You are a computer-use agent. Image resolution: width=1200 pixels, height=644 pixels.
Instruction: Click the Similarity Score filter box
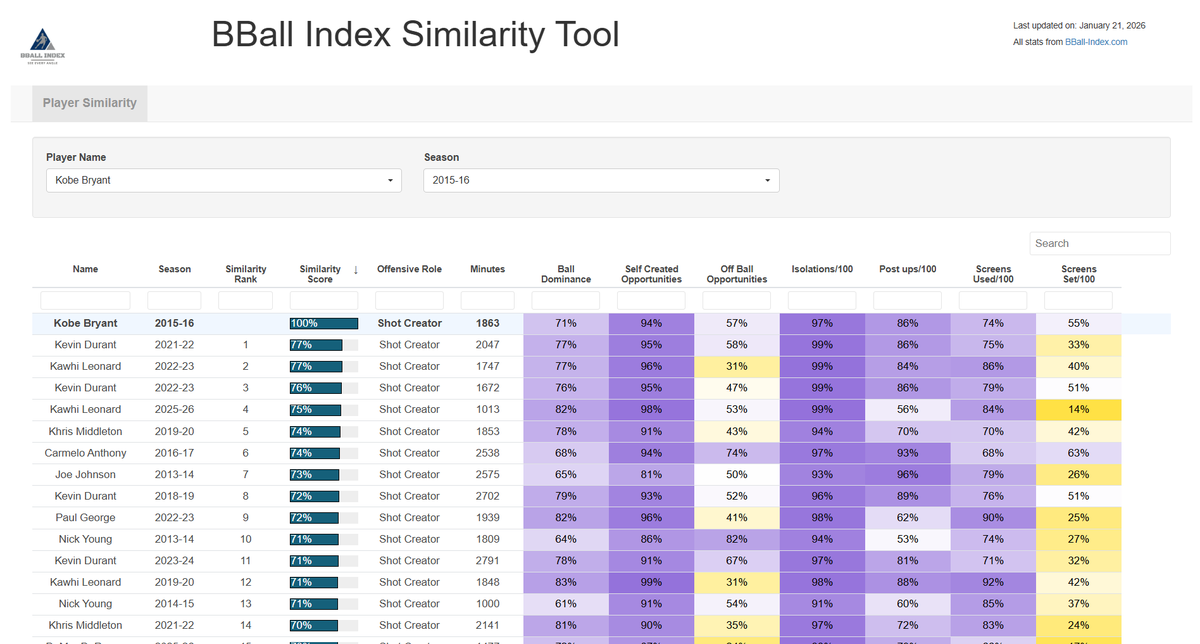coord(324,300)
